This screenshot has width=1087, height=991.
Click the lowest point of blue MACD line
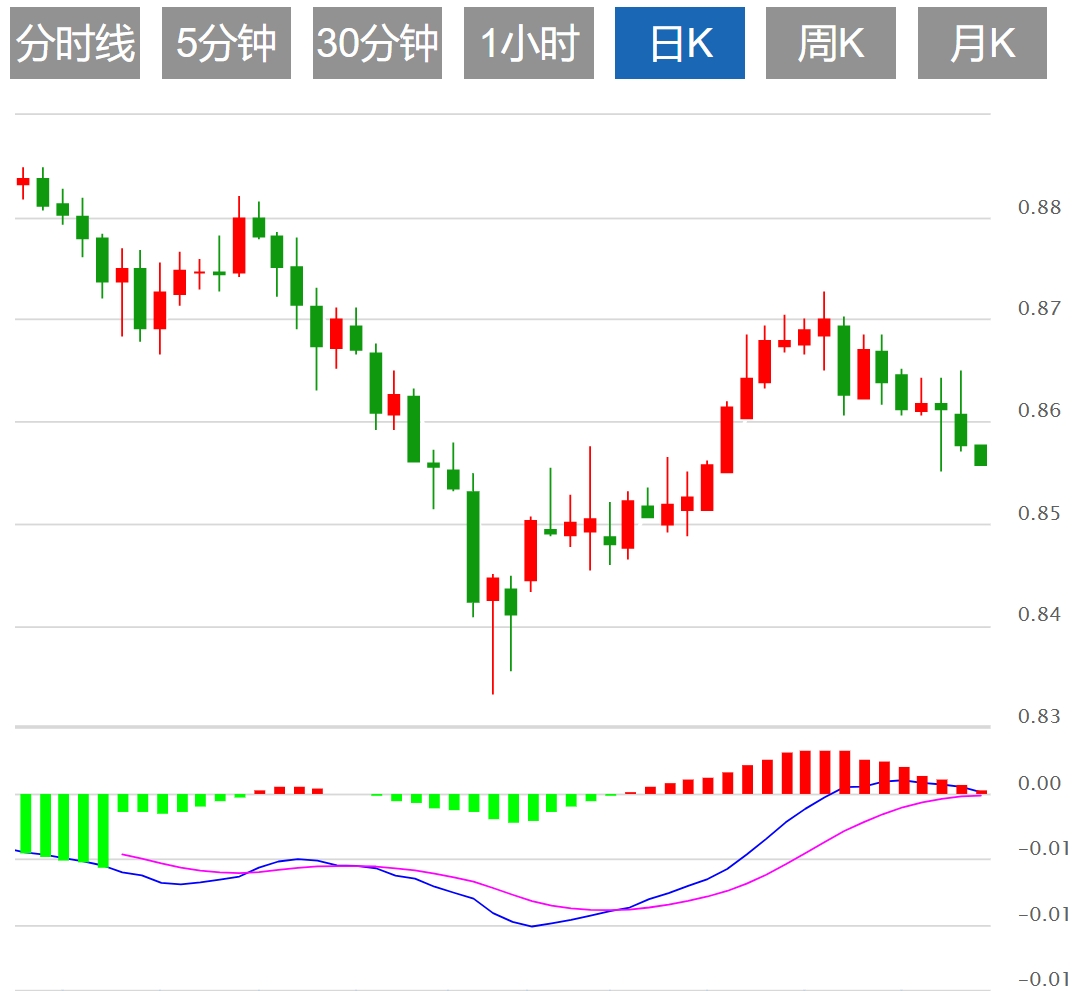[x=531, y=926]
